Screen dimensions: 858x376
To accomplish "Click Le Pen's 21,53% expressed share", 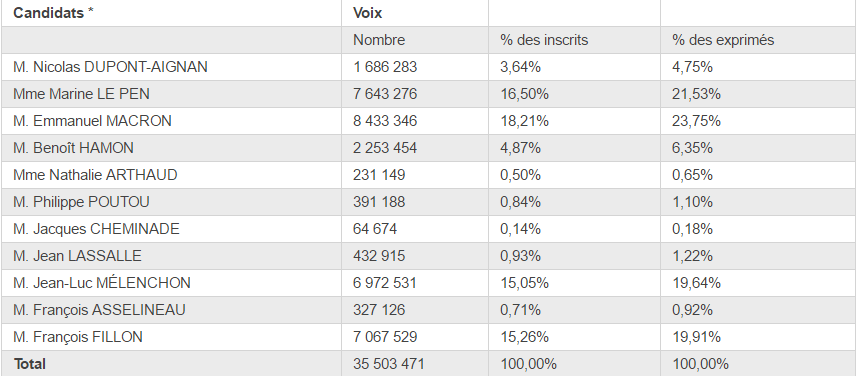I will (x=696, y=94).
